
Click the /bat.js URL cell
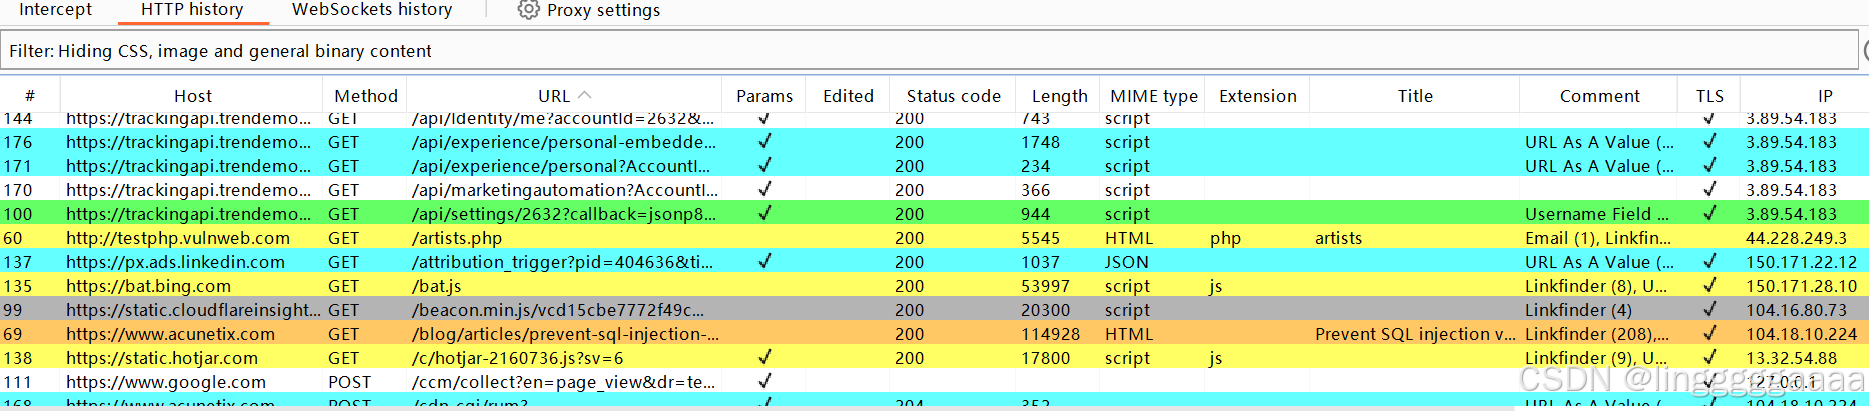pyautogui.click(x=565, y=286)
